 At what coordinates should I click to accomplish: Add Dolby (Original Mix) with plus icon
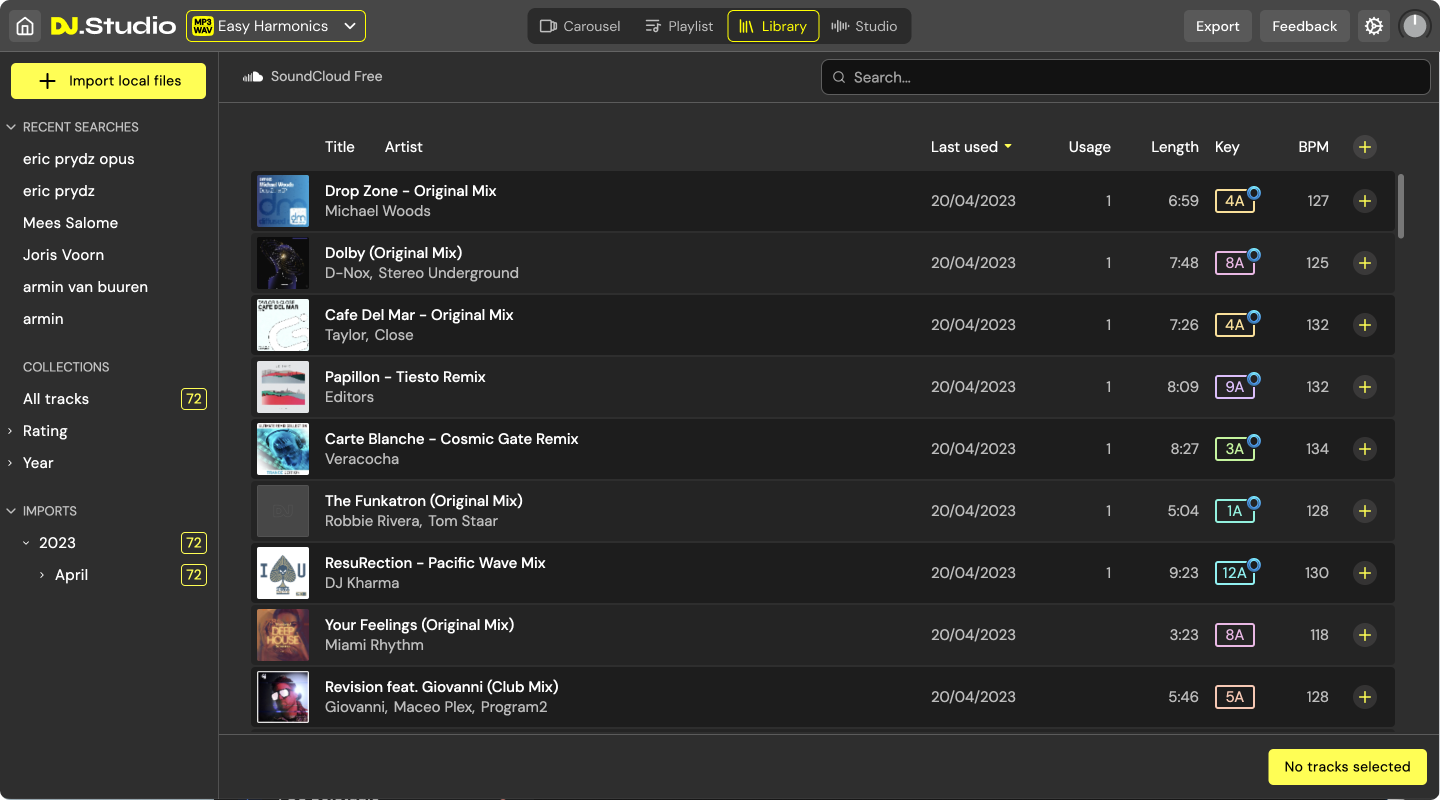1365,263
